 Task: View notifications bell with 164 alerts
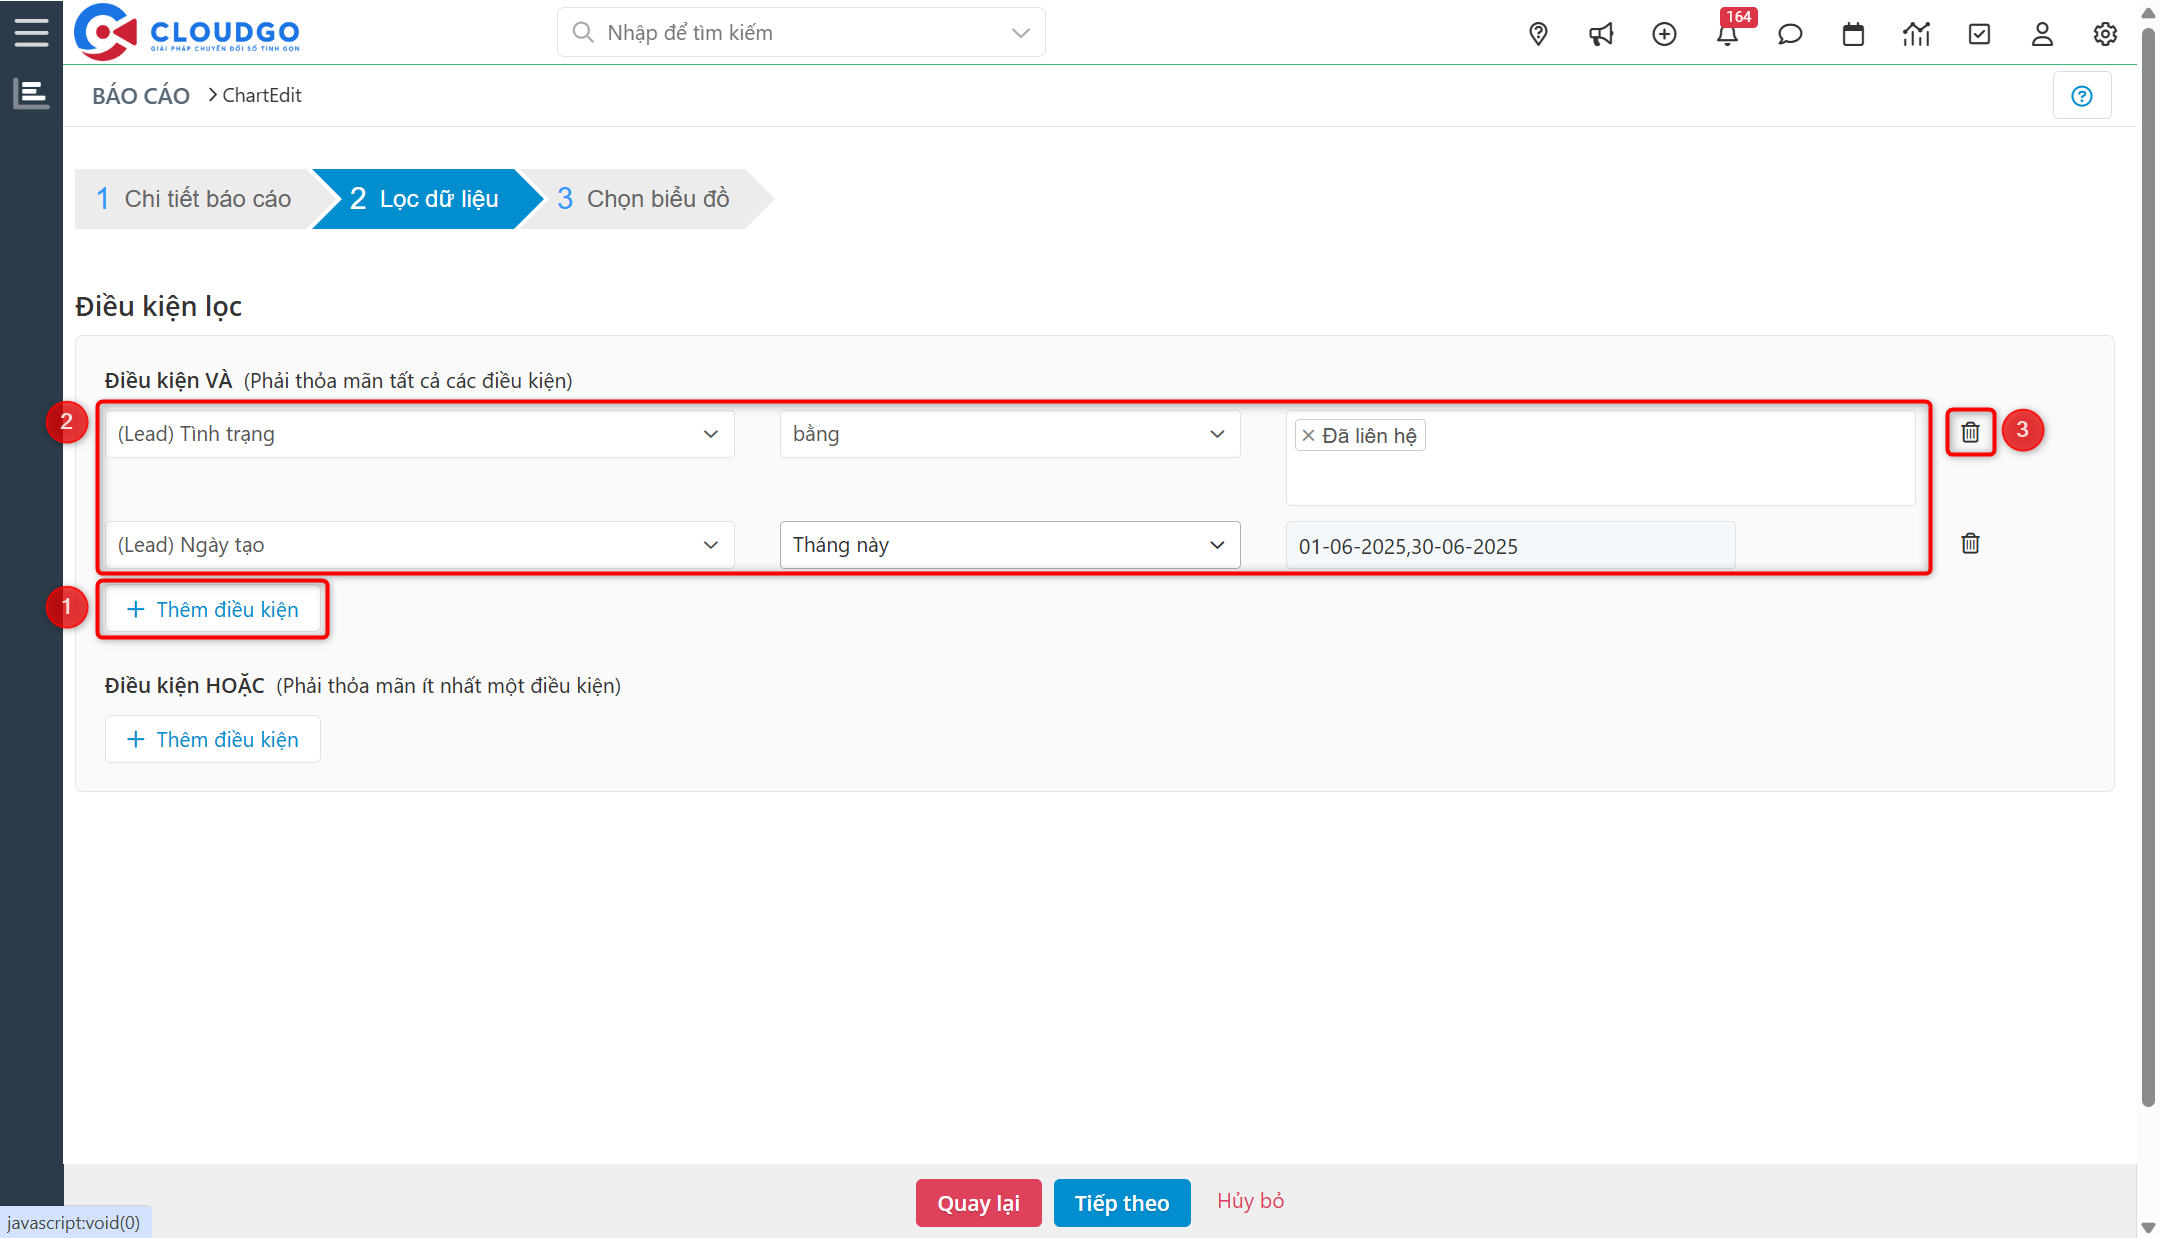coord(1727,36)
